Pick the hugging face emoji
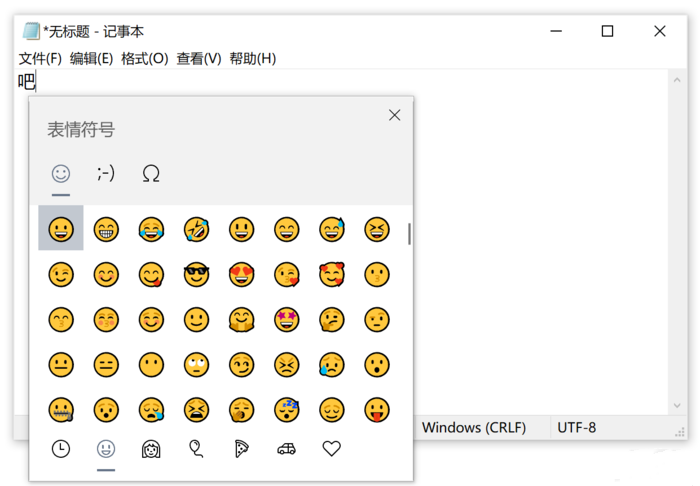Viewport: 700px width, 486px height. point(241,320)
